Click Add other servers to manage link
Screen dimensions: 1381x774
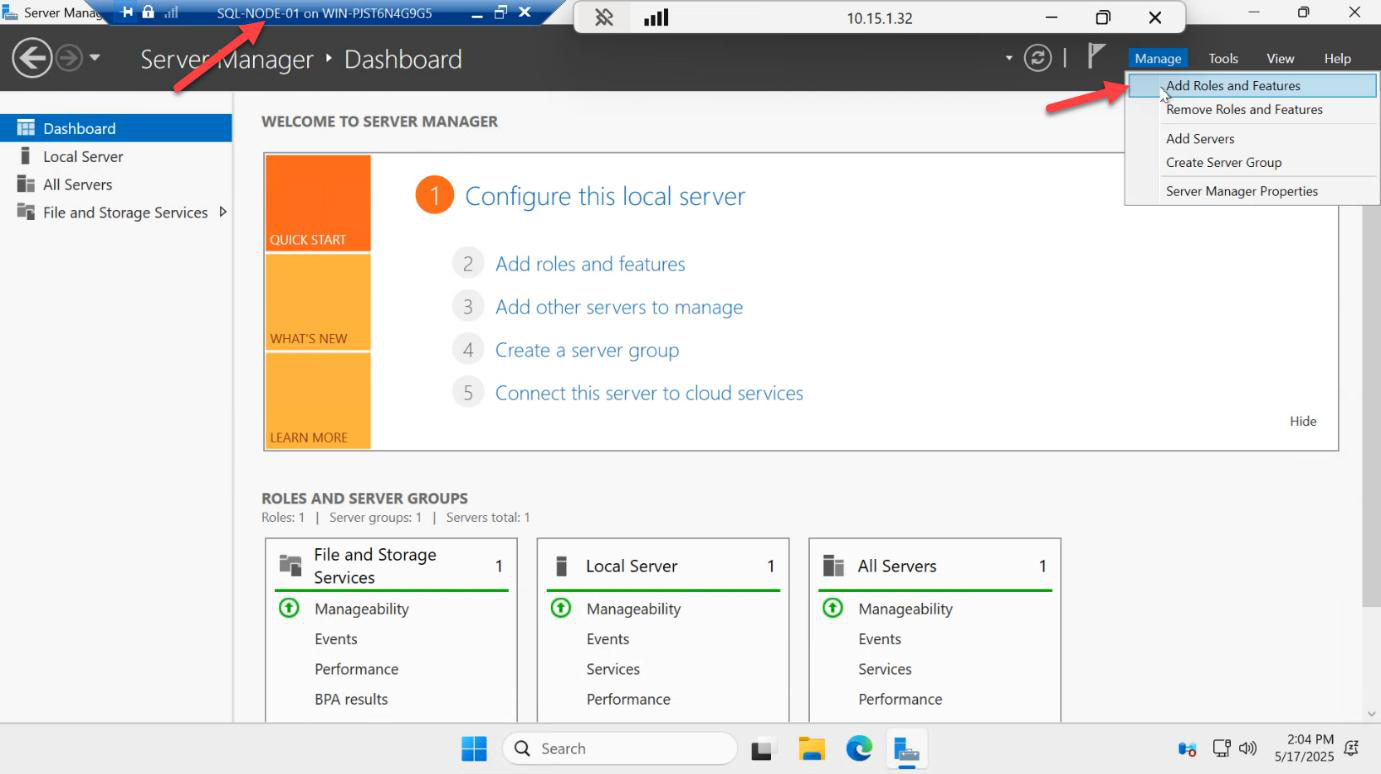619,307
